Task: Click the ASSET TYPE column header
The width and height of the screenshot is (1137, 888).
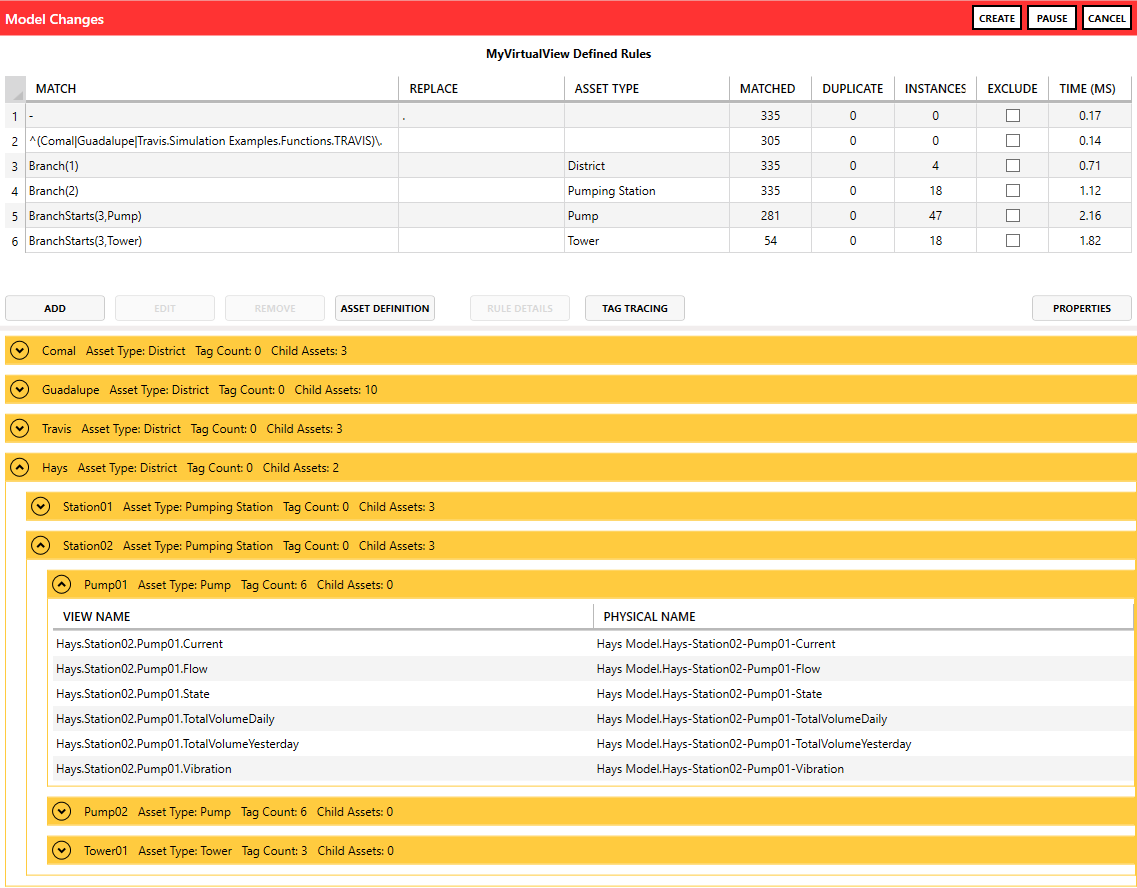Action: pyautogui.click(x=606, y=89)
